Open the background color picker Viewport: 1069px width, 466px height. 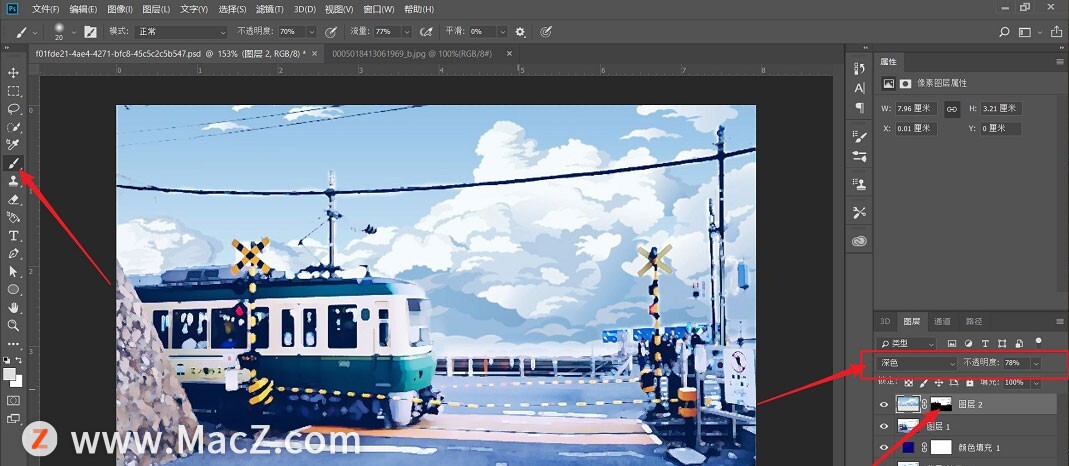click(18, 382)
